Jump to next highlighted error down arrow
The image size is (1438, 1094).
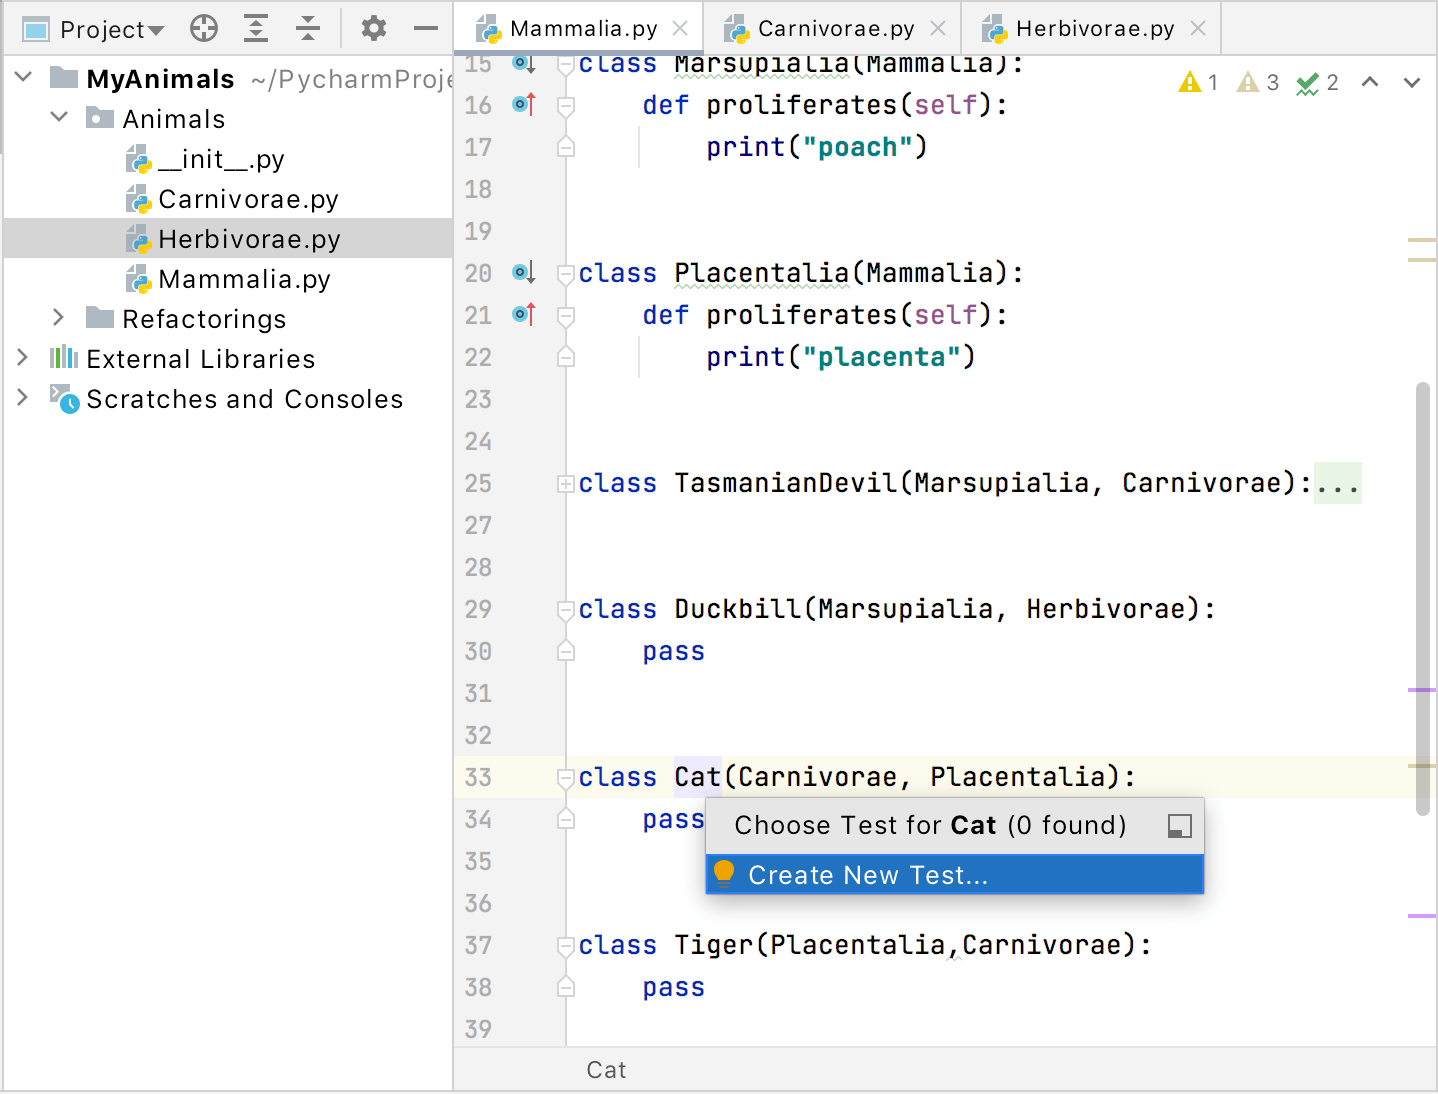1411,83
